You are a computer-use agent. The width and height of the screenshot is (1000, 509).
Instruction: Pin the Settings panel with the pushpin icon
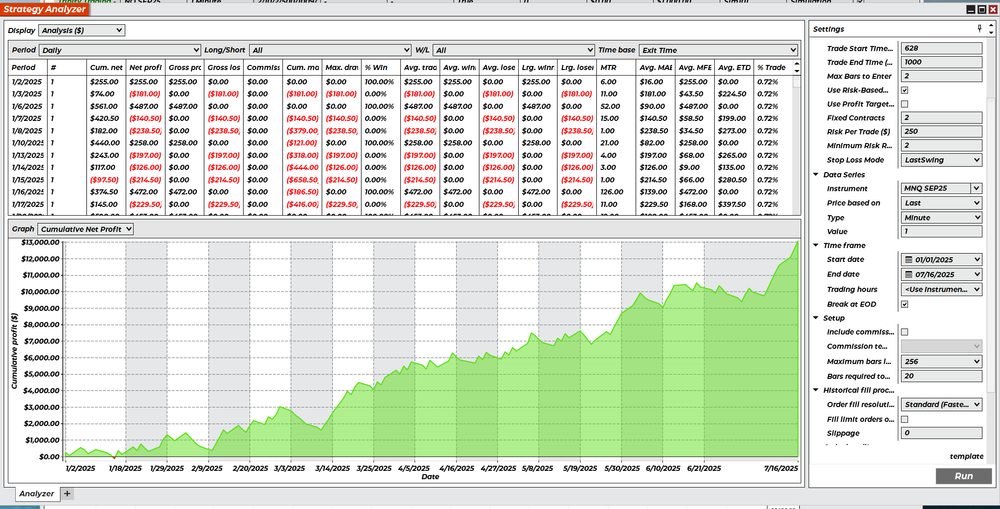[980, 29]
